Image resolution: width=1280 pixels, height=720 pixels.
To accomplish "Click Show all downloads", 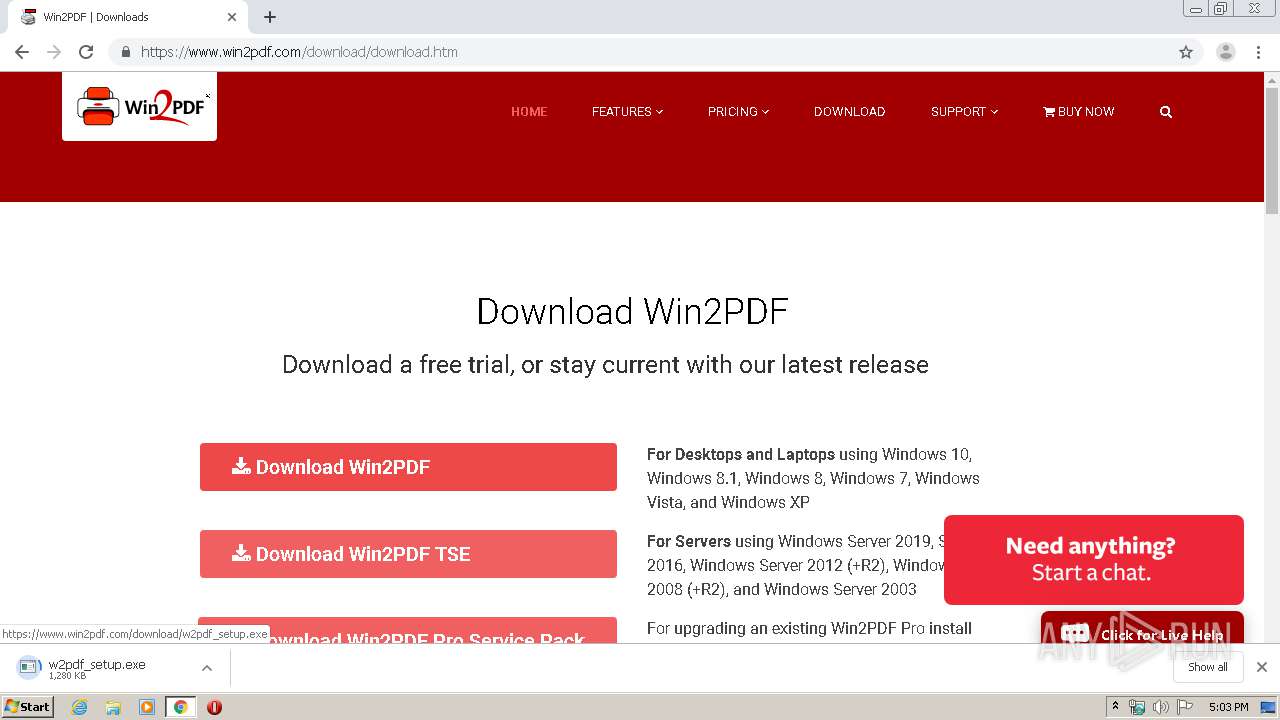I will (1207, 667).
